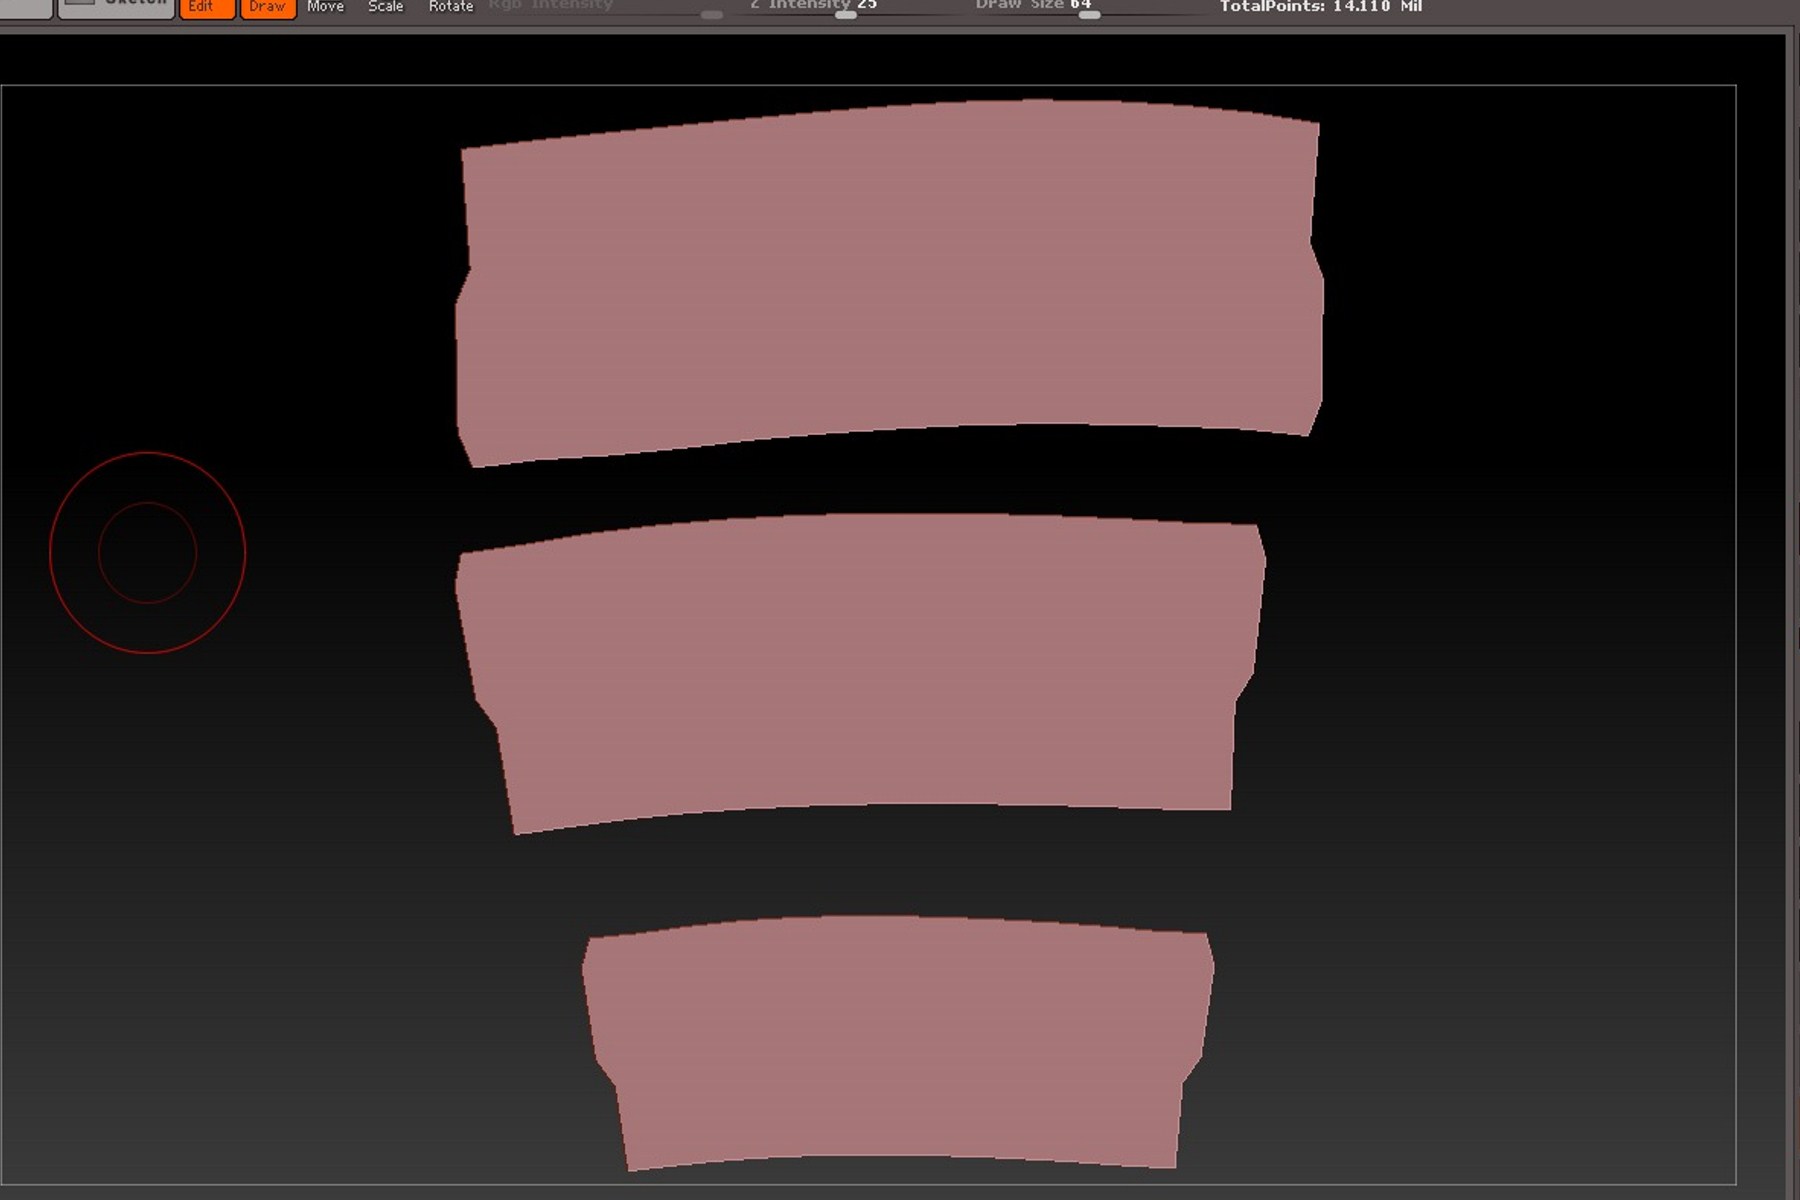Toggle the Edit mode button

coord(207,8)
